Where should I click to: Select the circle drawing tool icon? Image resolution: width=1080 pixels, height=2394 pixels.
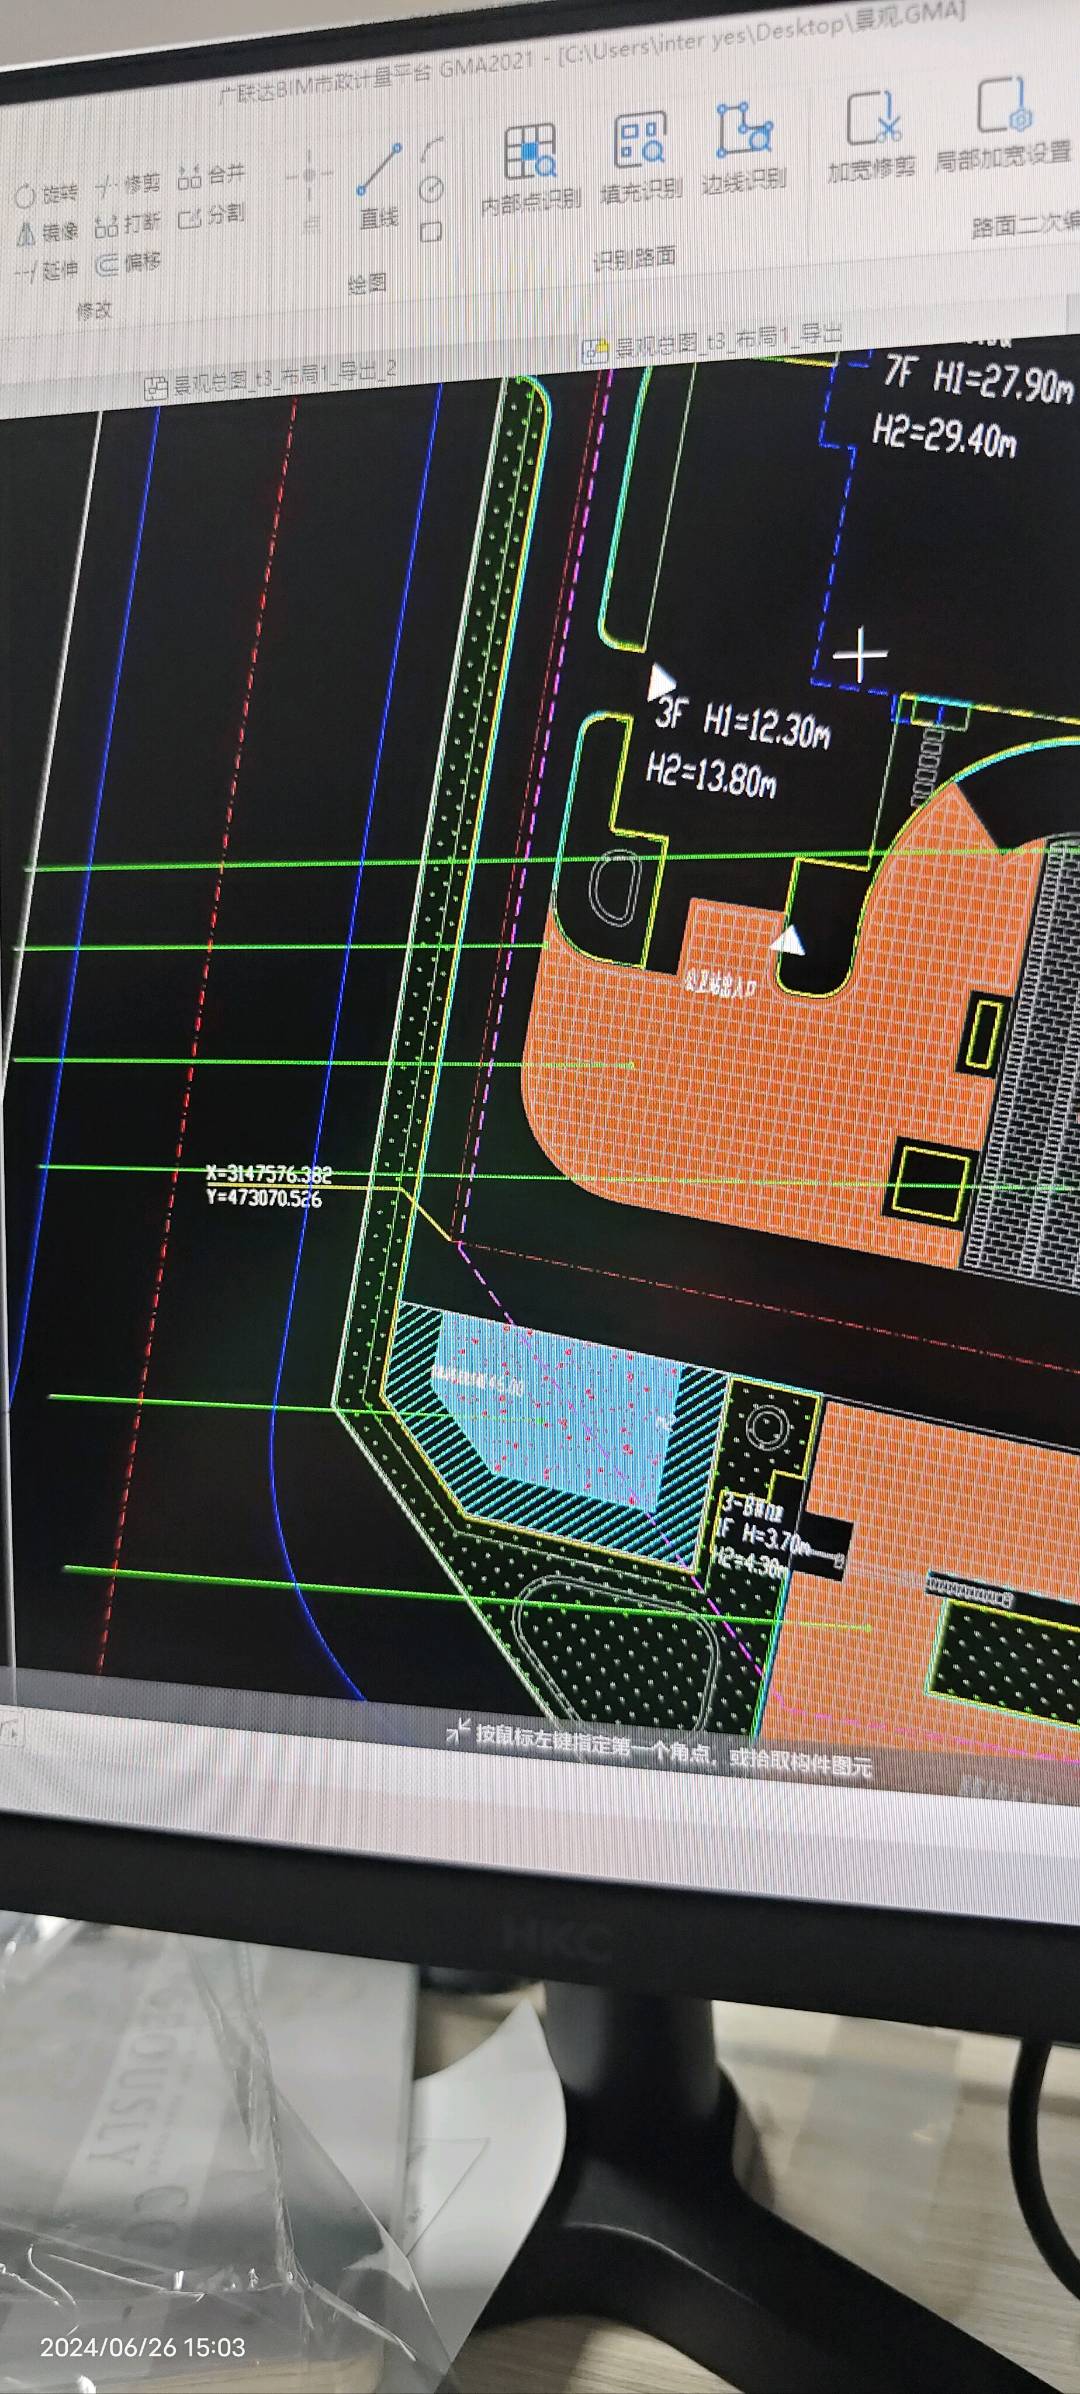pyautogui.click(x=431, y=189)
